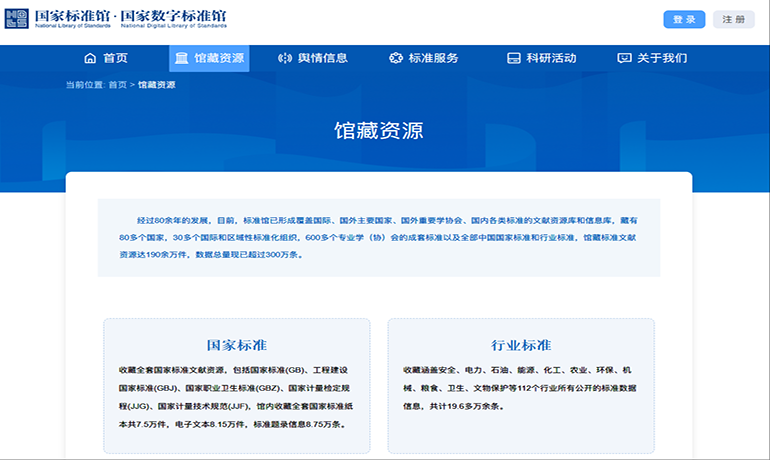The image size is (770, 460).
Task: Click the 首页 breadcrumb link
Action: [118, 85]
